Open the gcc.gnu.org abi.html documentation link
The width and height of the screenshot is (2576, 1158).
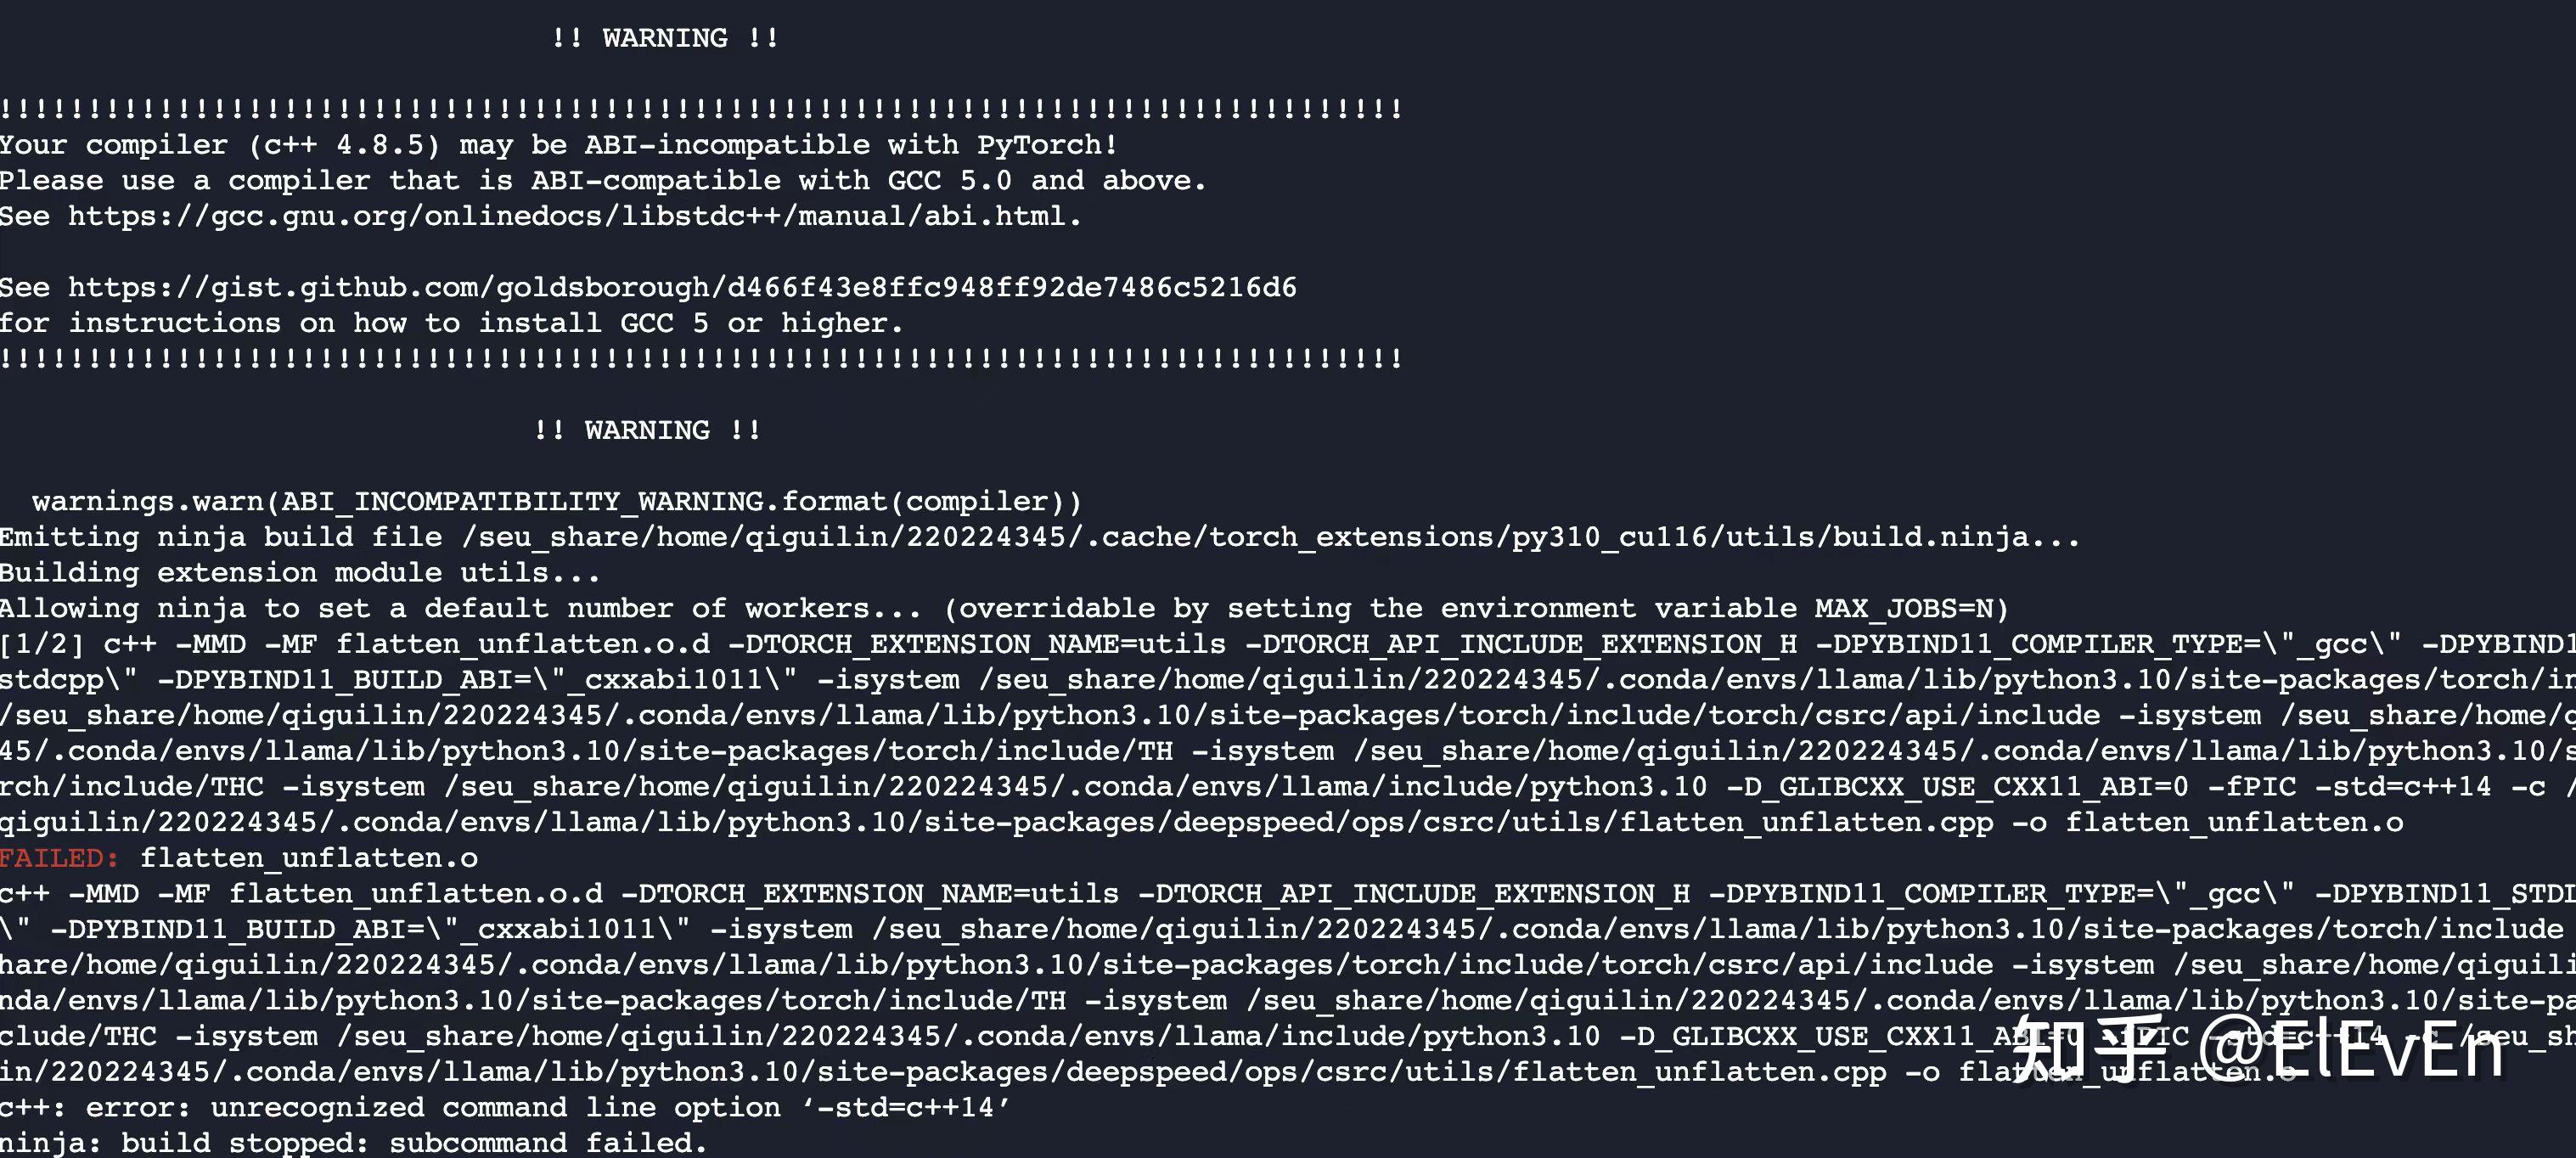pyautogui.click(x=573, y=216)
